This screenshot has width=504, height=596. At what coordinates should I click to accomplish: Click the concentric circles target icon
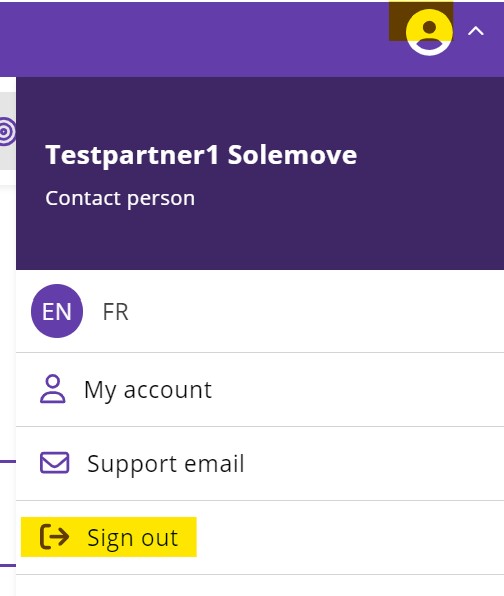tap(6, 132)
